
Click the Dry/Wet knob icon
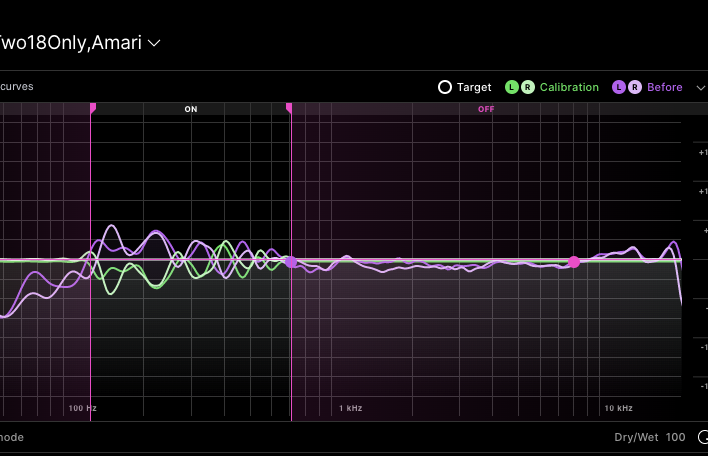pos(703,437)
